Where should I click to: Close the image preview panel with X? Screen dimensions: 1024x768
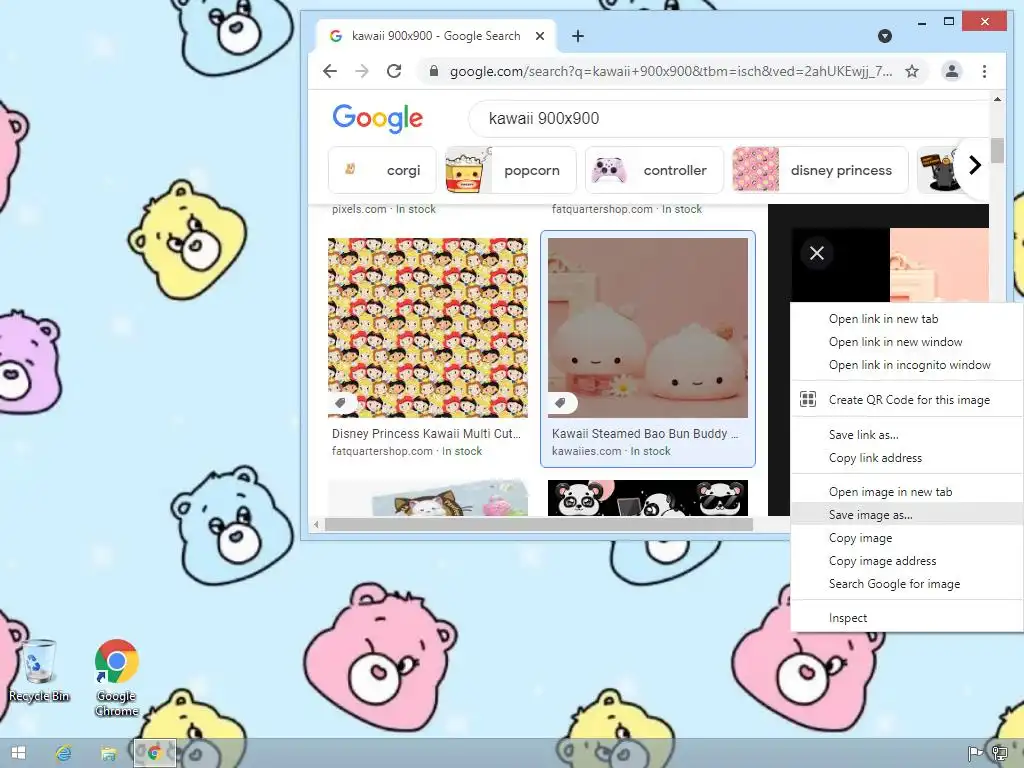[816, 253]
